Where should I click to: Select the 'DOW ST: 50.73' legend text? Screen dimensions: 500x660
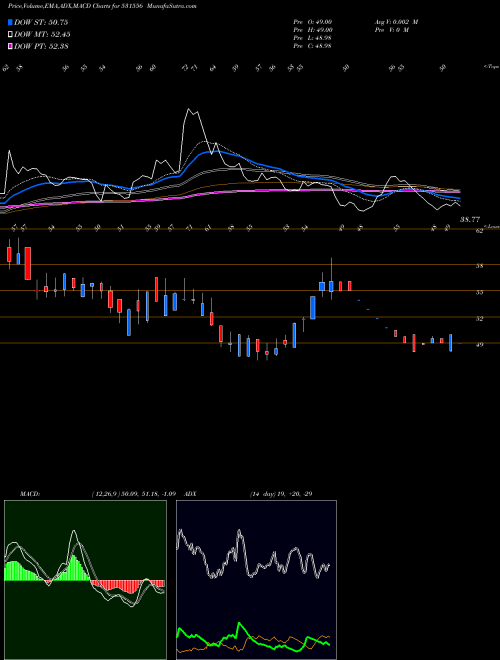click(41, 22)
